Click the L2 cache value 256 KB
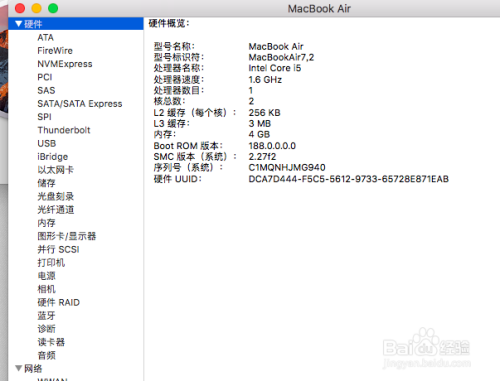 pos(264,113)
